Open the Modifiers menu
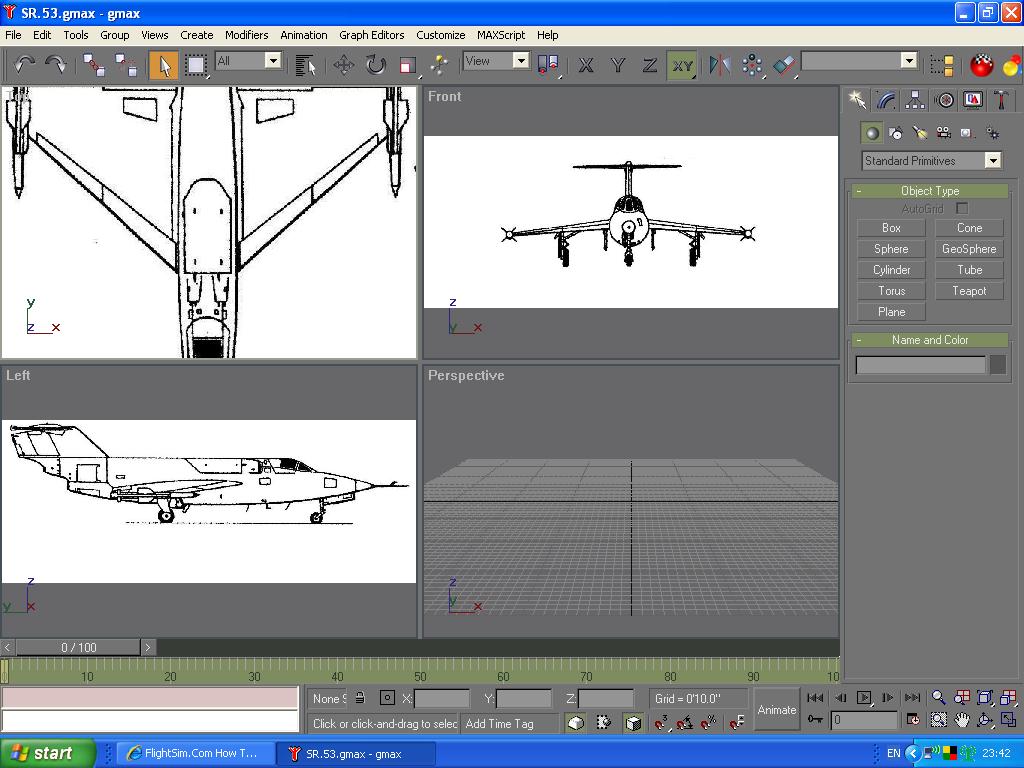Screen dimensions: 1024x768 pyautogui.click(x=246, y=35)
